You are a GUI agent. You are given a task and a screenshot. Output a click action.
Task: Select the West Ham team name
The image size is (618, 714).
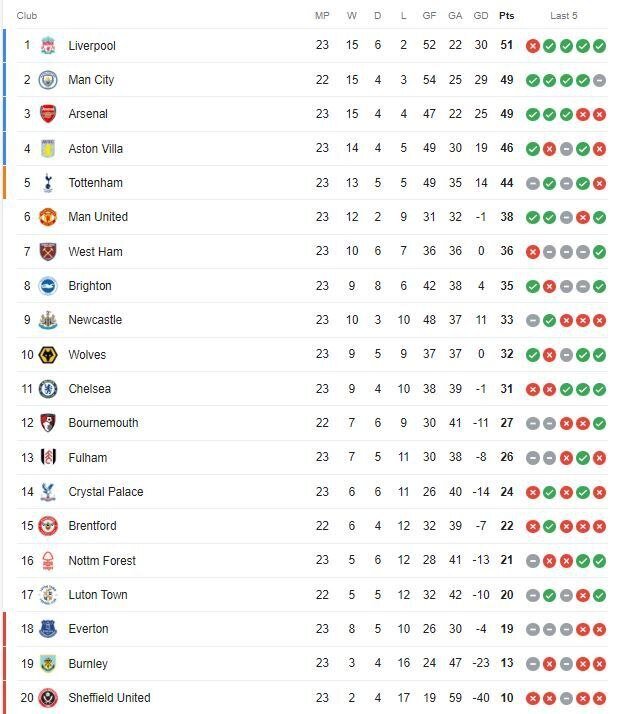95,252
